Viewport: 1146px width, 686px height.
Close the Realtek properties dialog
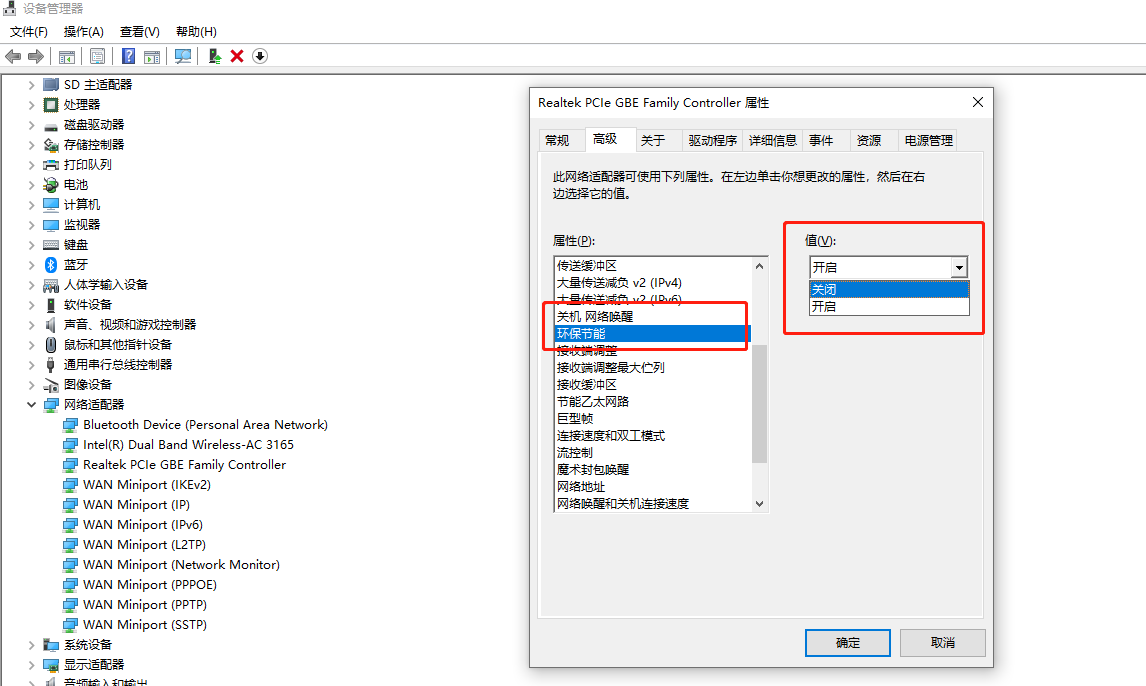978,102
